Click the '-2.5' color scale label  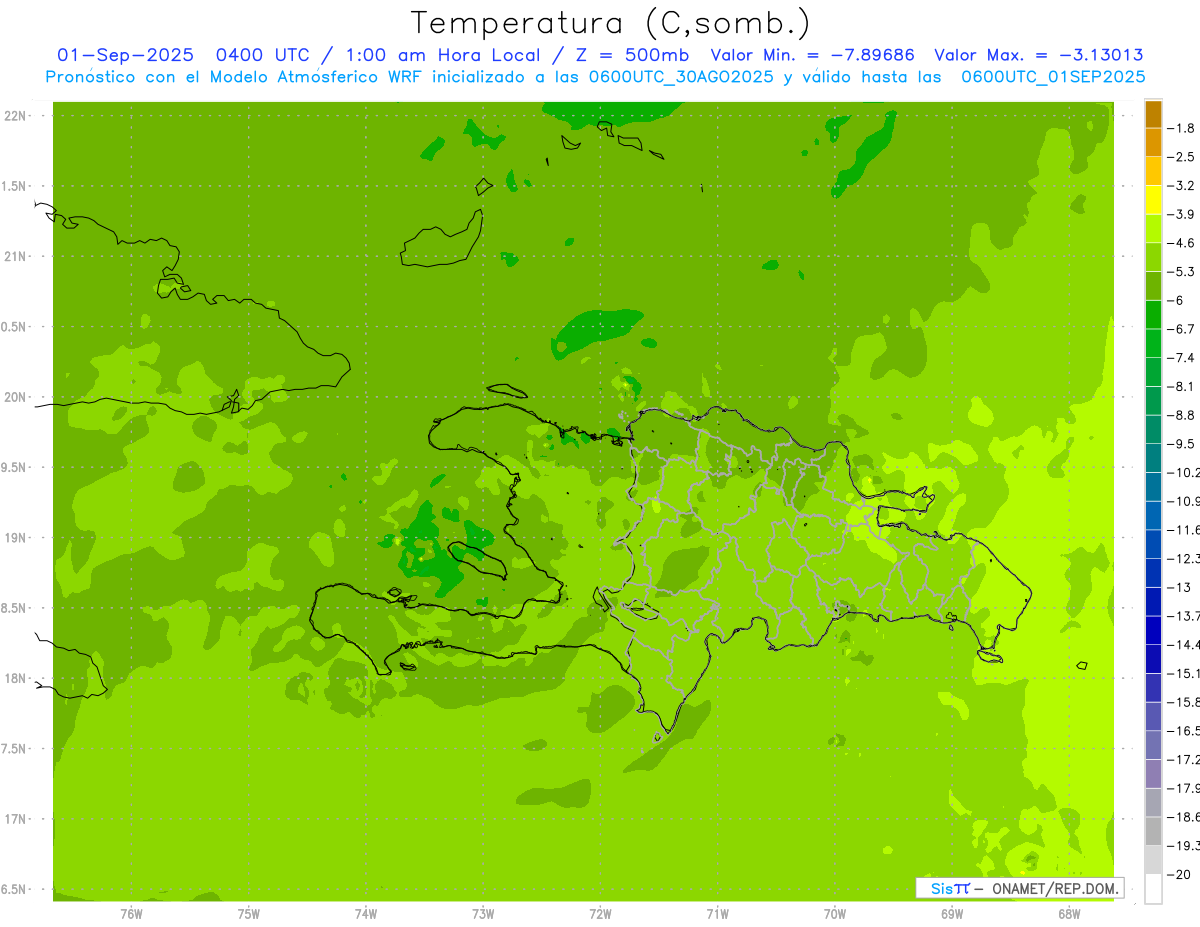click(1183, 157)
